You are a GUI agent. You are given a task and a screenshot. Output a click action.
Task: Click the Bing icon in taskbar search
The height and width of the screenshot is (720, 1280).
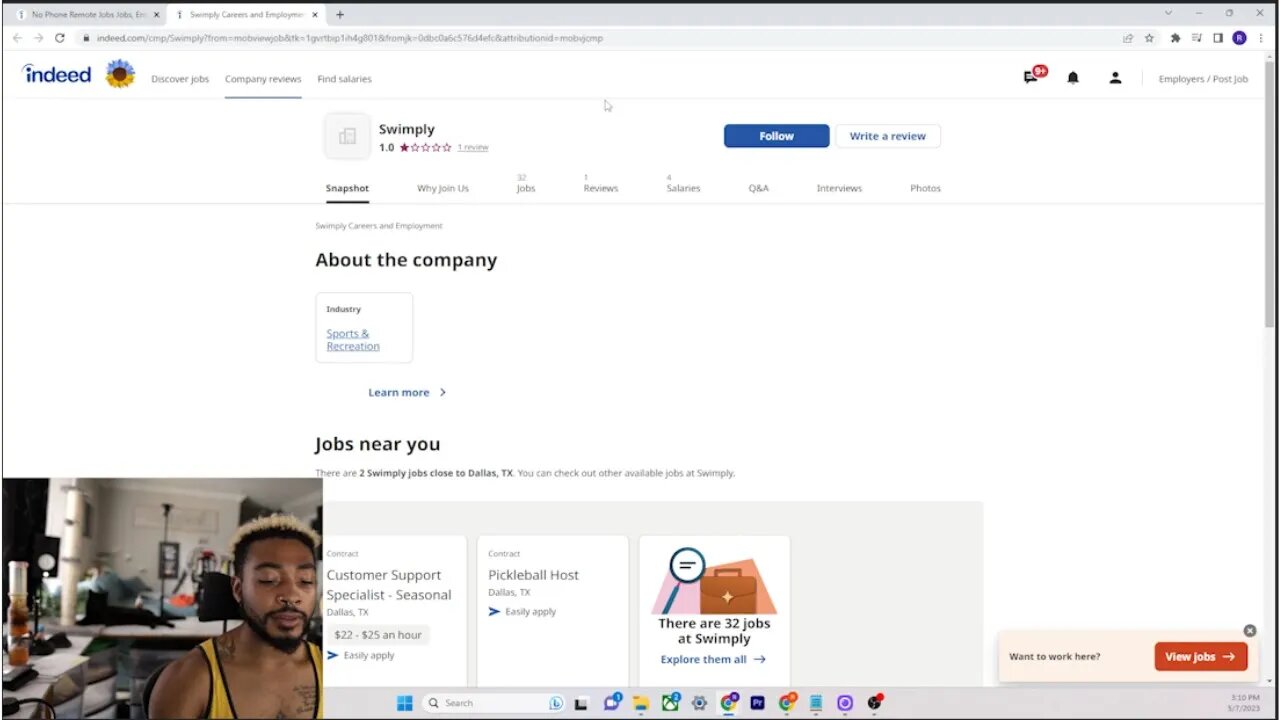pos(556,703)
